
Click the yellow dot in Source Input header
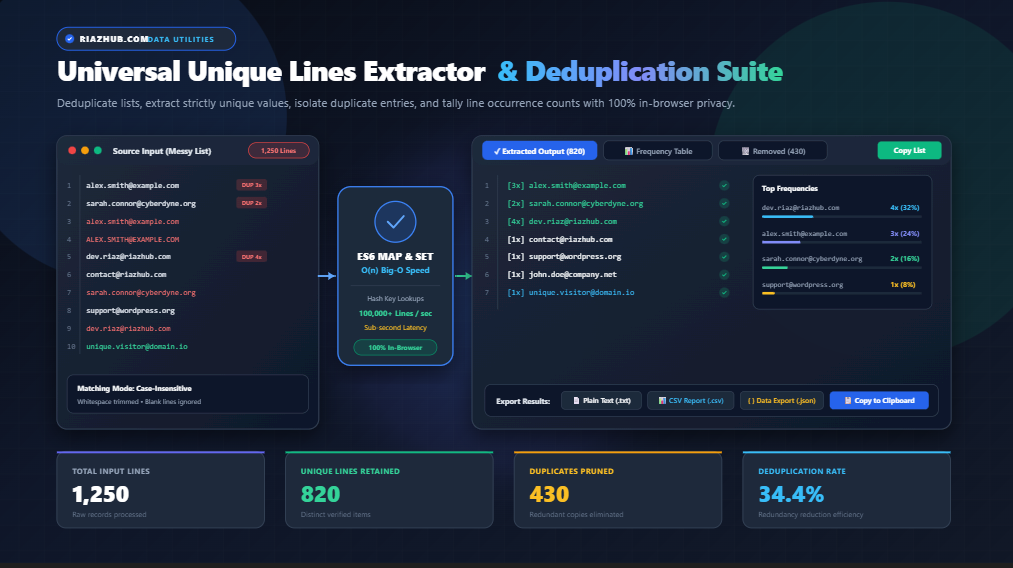[x=85, y=151]
